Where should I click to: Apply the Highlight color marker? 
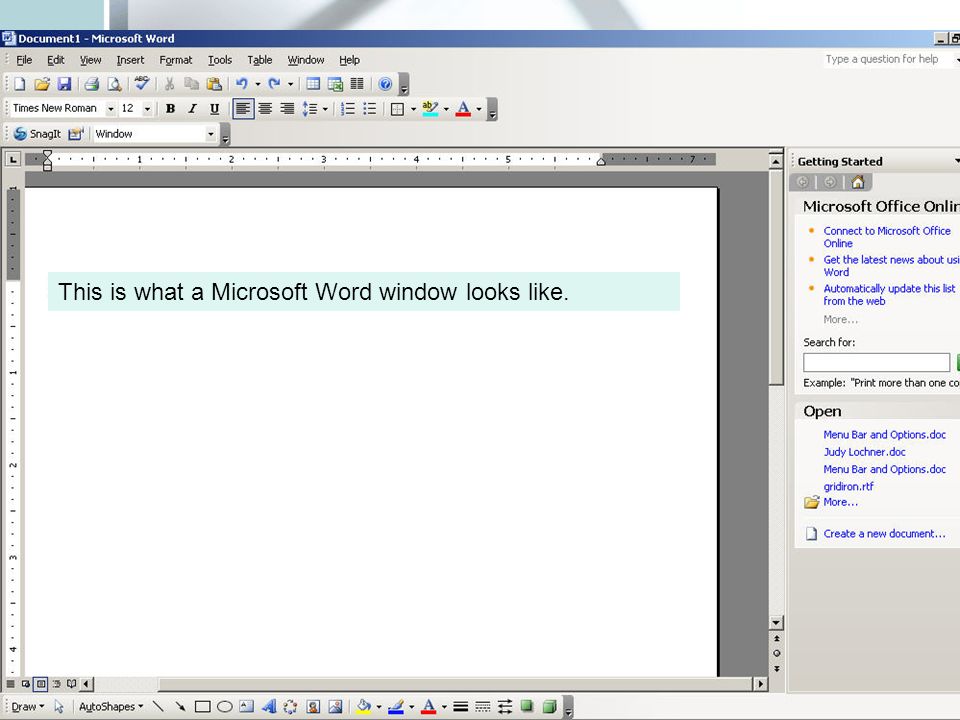(x=430, y=109)
